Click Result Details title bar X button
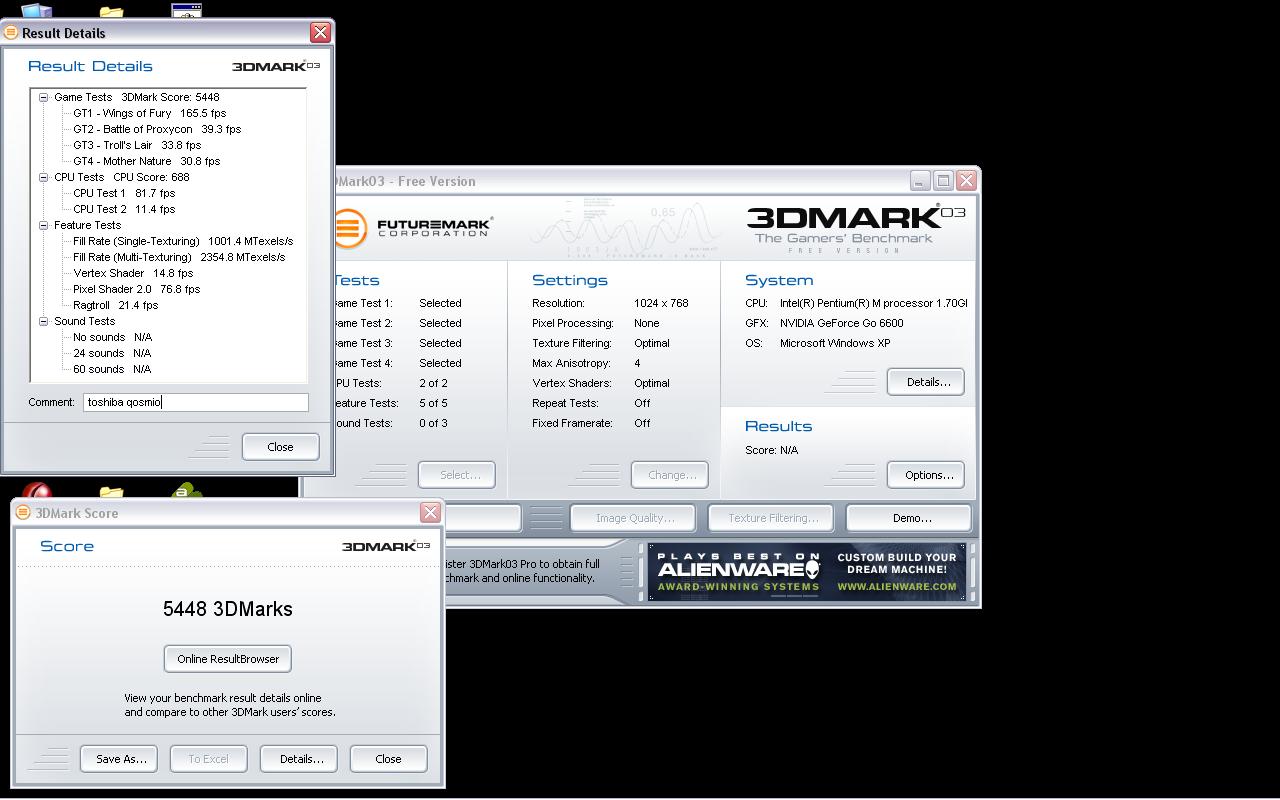Viewport: 1280px width, 800px height. point(320,32)
